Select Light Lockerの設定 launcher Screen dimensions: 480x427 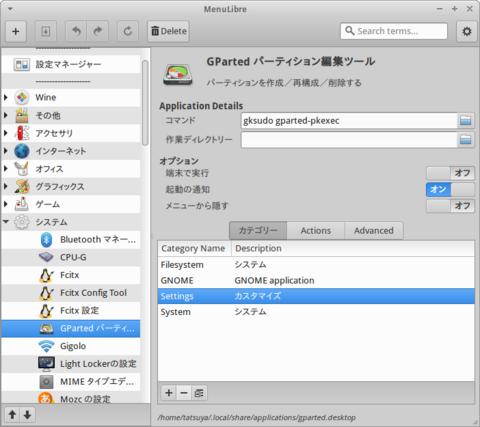pyautogui.click(x=71, y=364)
